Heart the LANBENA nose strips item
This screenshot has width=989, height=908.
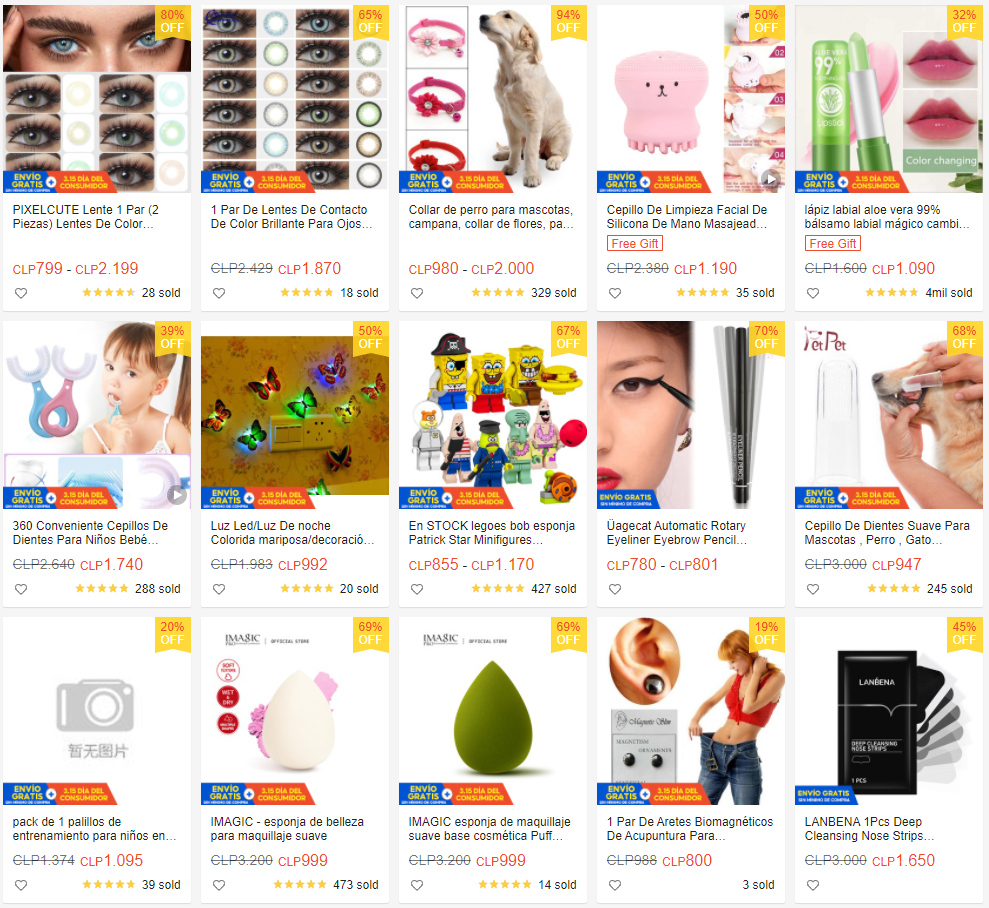pyautogui.click(x=813, y=885)
